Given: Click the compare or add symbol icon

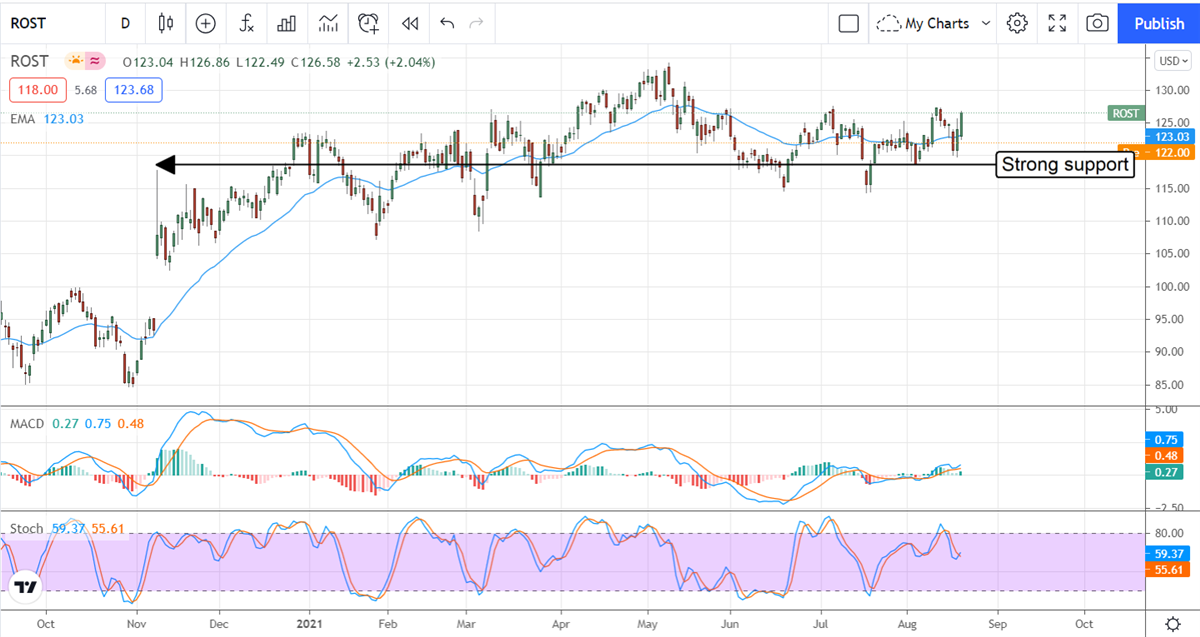Looking at the screenshot, I should (206, 23).
